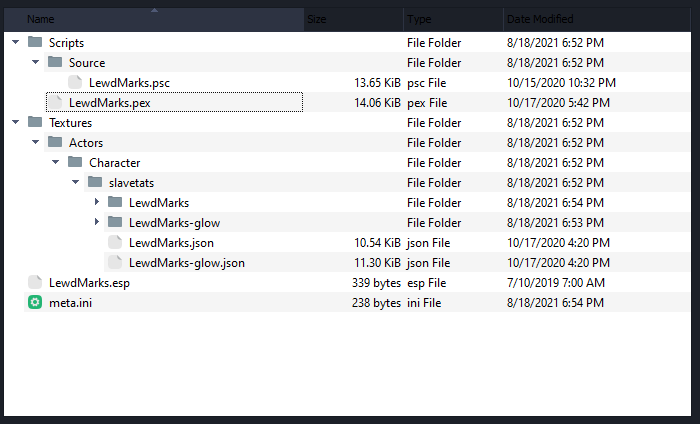Collapse the Actors folder arrow

(36, 142)
